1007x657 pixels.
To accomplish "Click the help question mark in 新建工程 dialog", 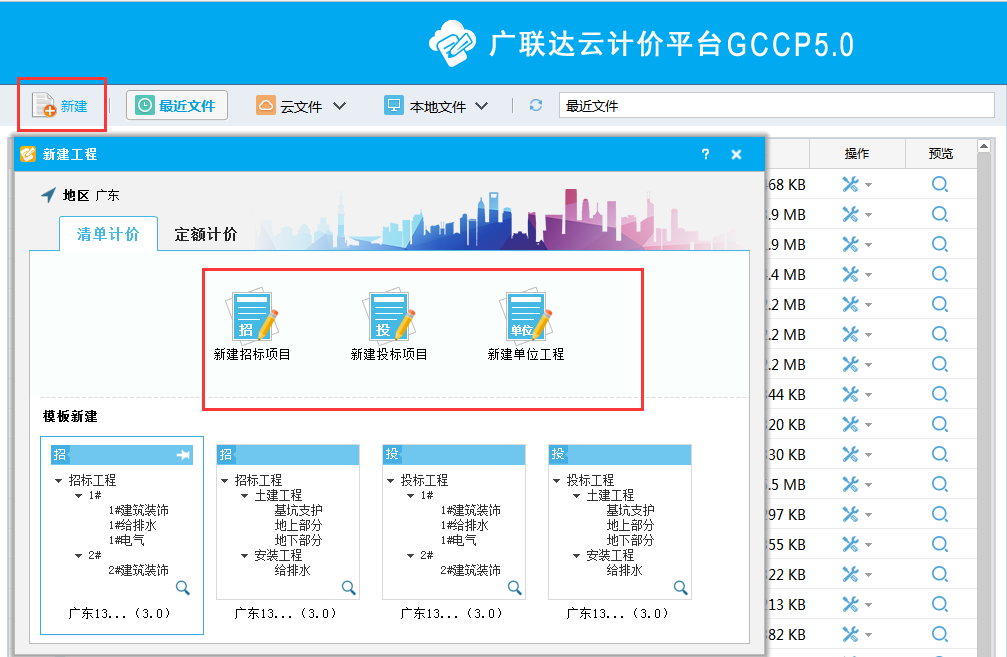I will coord(705,154).
